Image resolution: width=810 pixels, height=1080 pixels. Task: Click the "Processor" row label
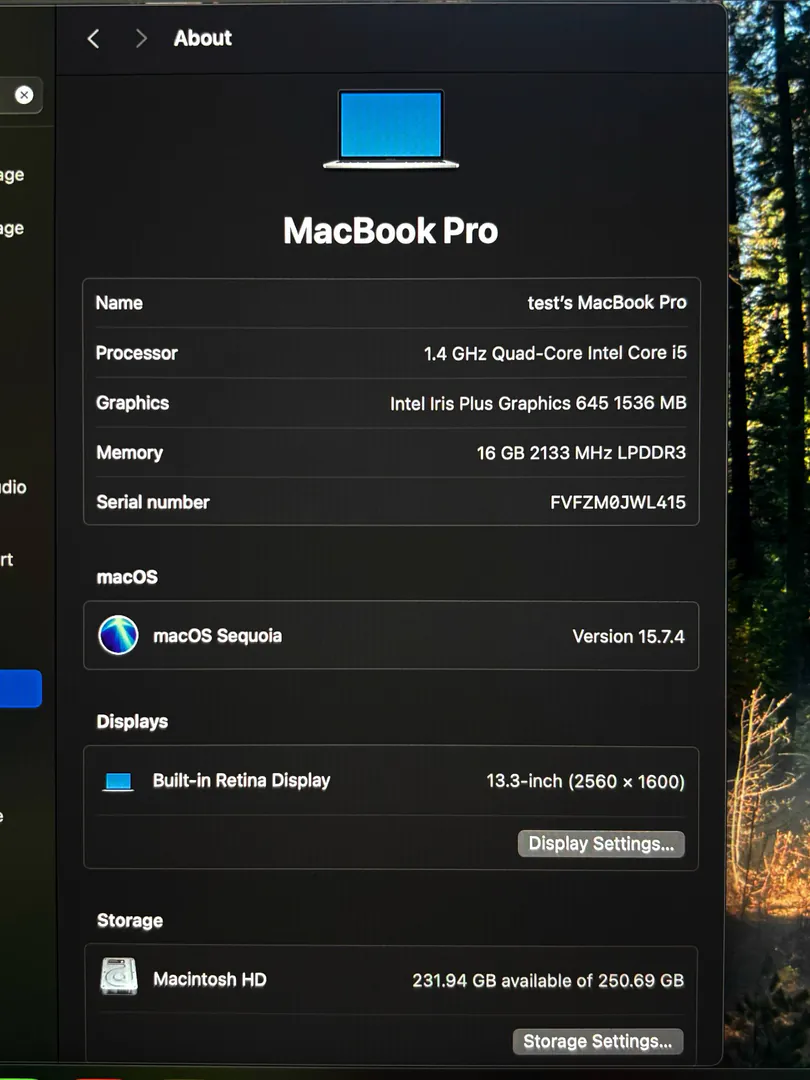point(136,353)
